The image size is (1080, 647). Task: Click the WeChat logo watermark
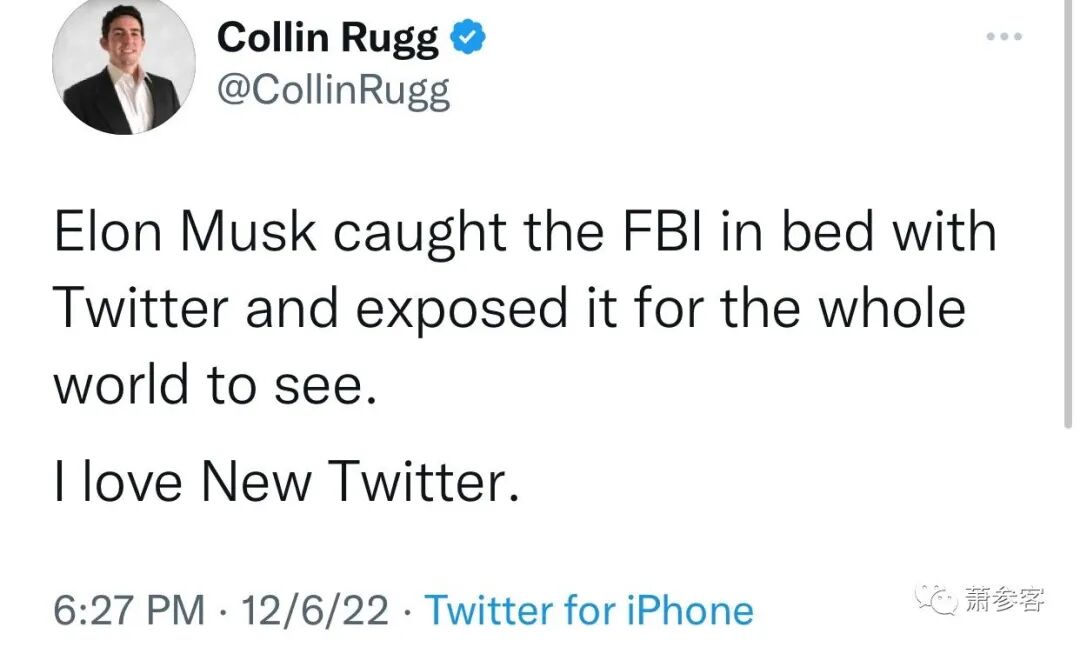click(x=940, y=600)
